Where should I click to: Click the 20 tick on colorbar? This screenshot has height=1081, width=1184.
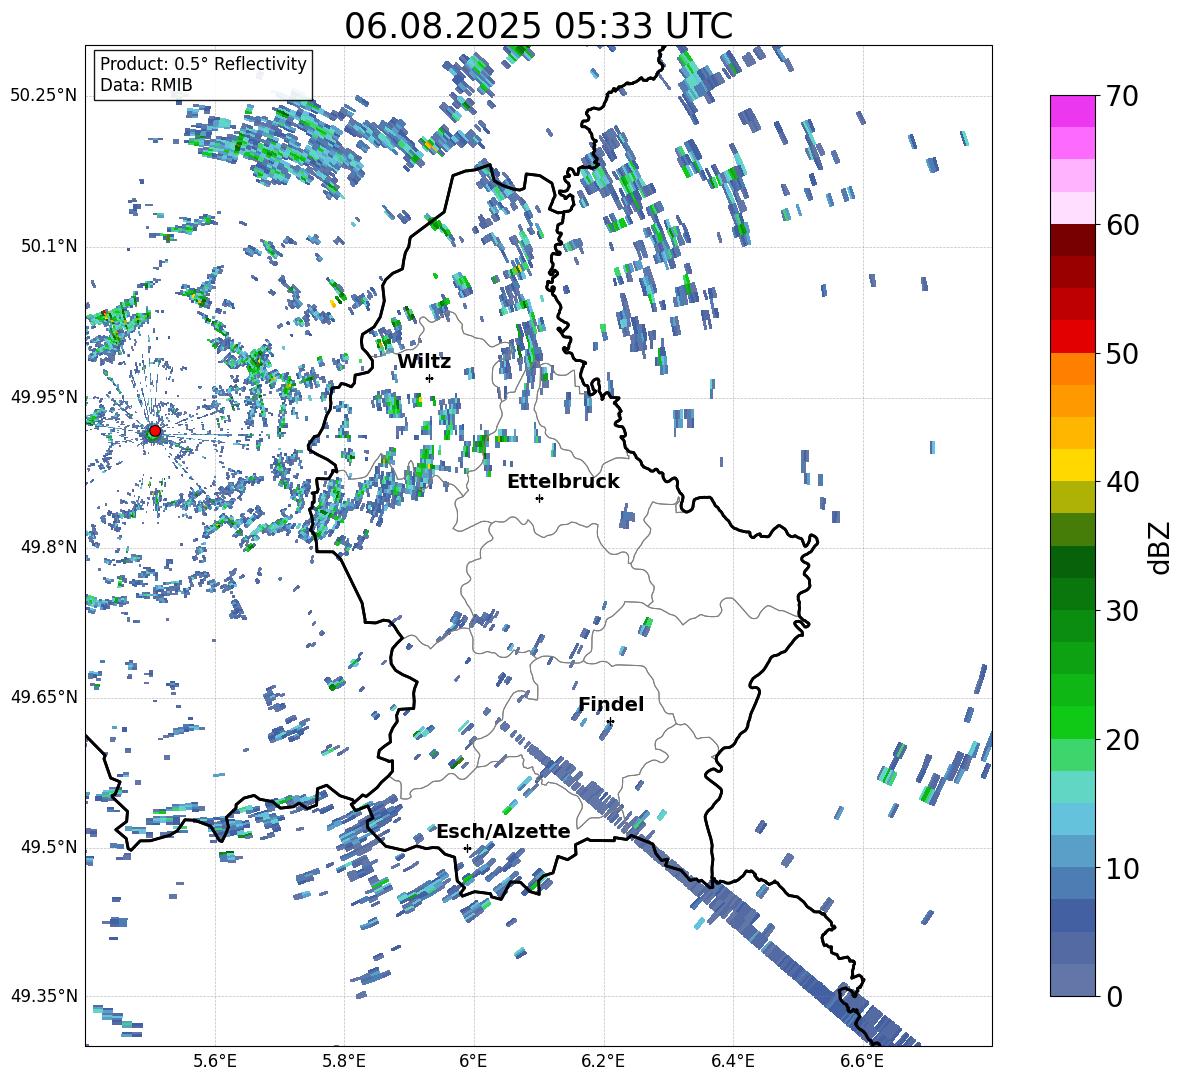[1121, 740]
